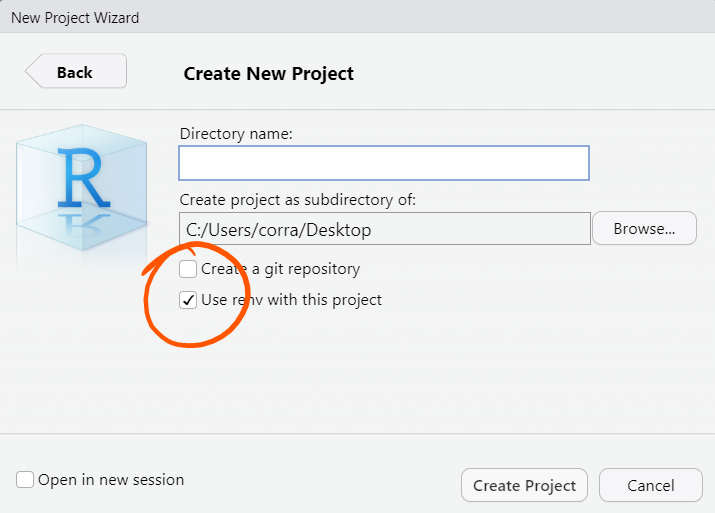Image resolution: width=715 pixels, height=513 pixels.
Task: Cancel the New Project Wizard
Action: coord(650,485)
